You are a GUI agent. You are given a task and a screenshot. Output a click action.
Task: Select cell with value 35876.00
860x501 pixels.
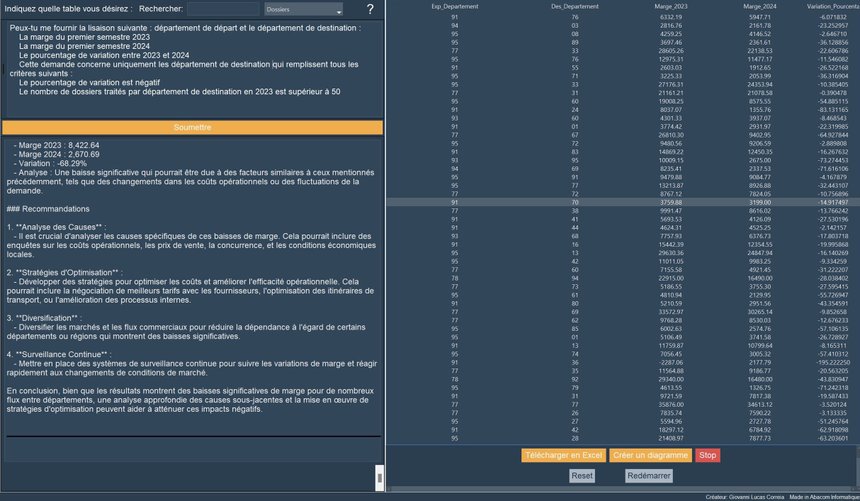pos(671,404)
